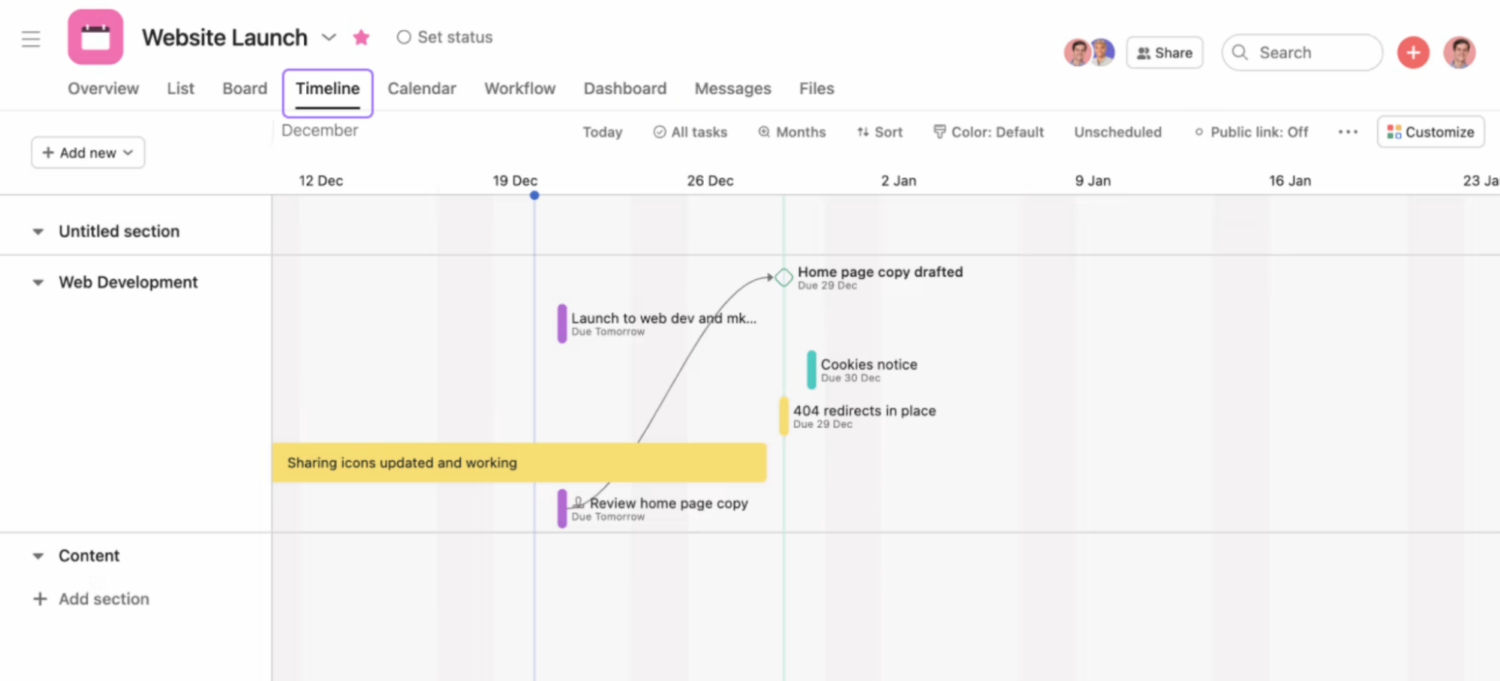This screenshot has height=681, width=1500.
Task: Click the pink Website Launch project icon
Action: tap(95, 36)
